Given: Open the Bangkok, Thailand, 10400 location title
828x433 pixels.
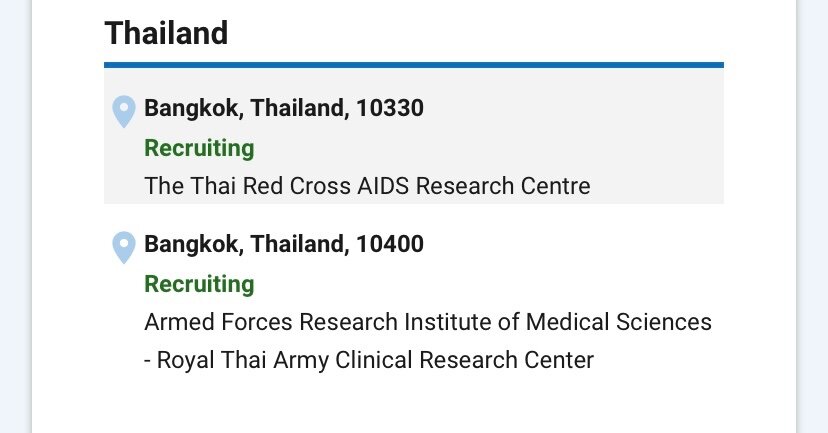Looking at the screenshot, I should point(284,244).
